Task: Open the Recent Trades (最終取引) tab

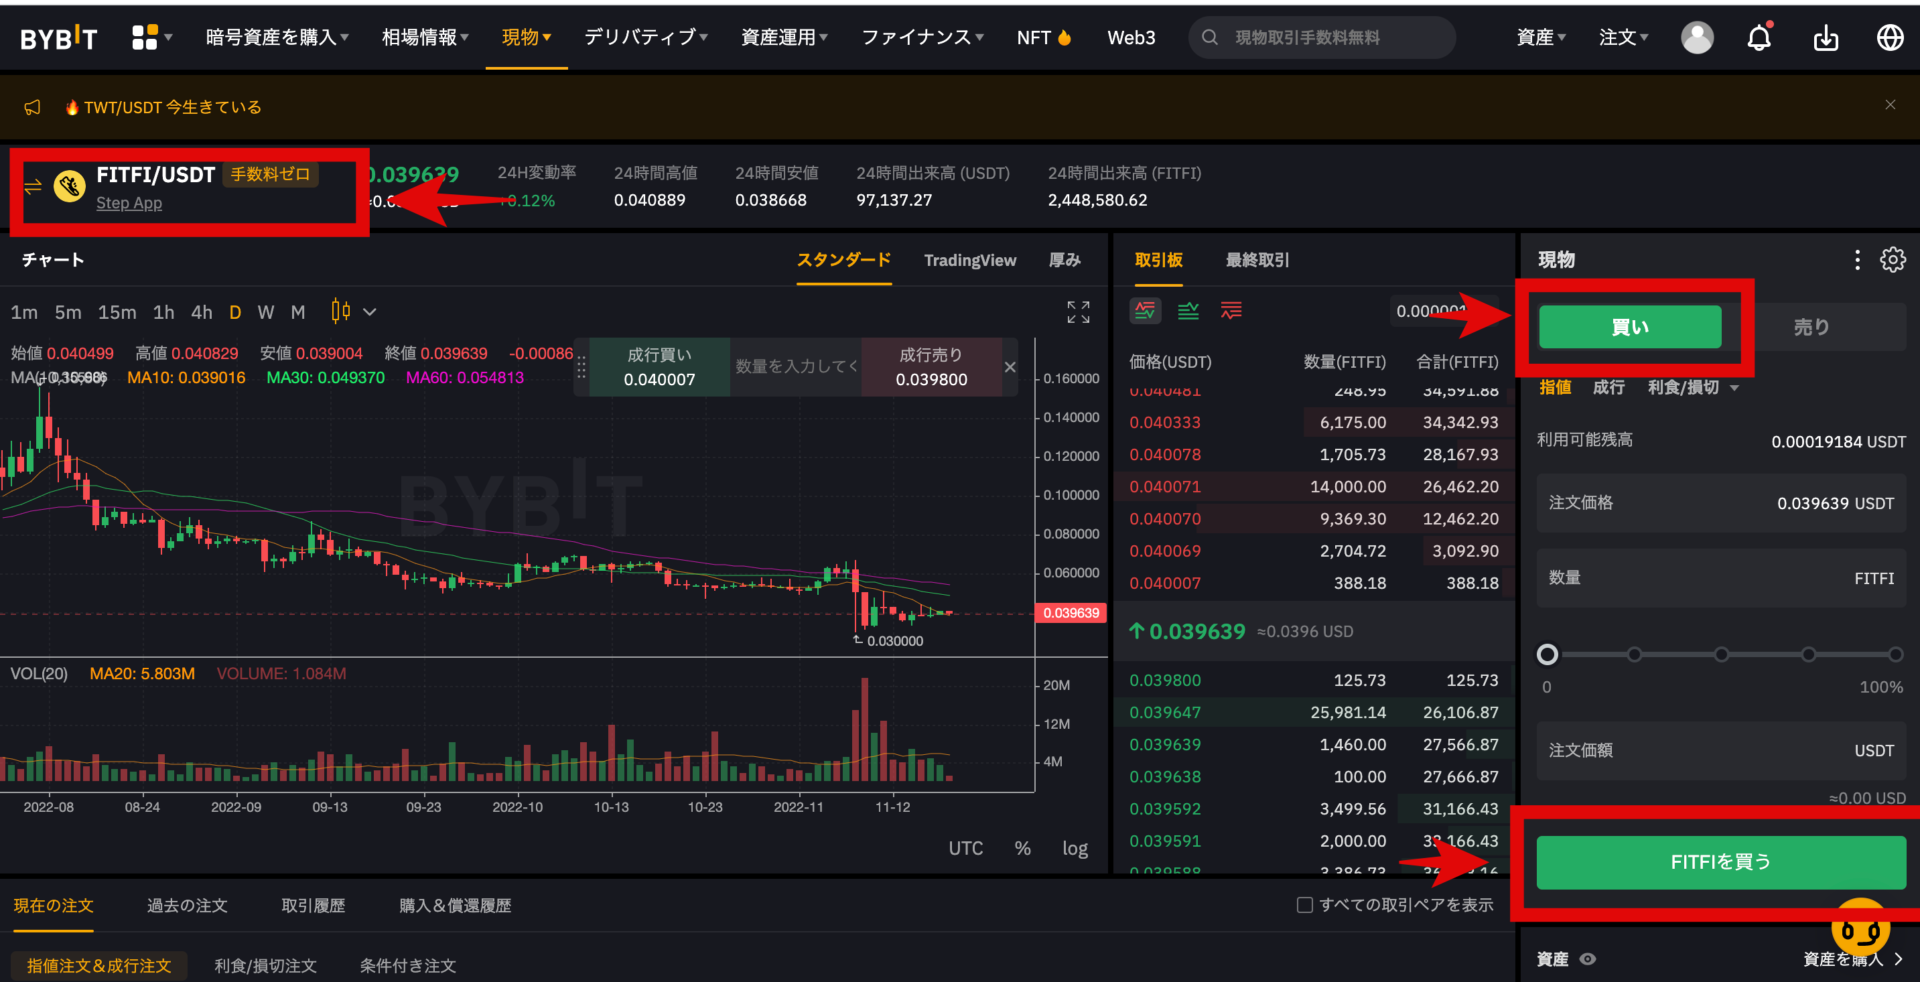Action: tap(1258, 260)
